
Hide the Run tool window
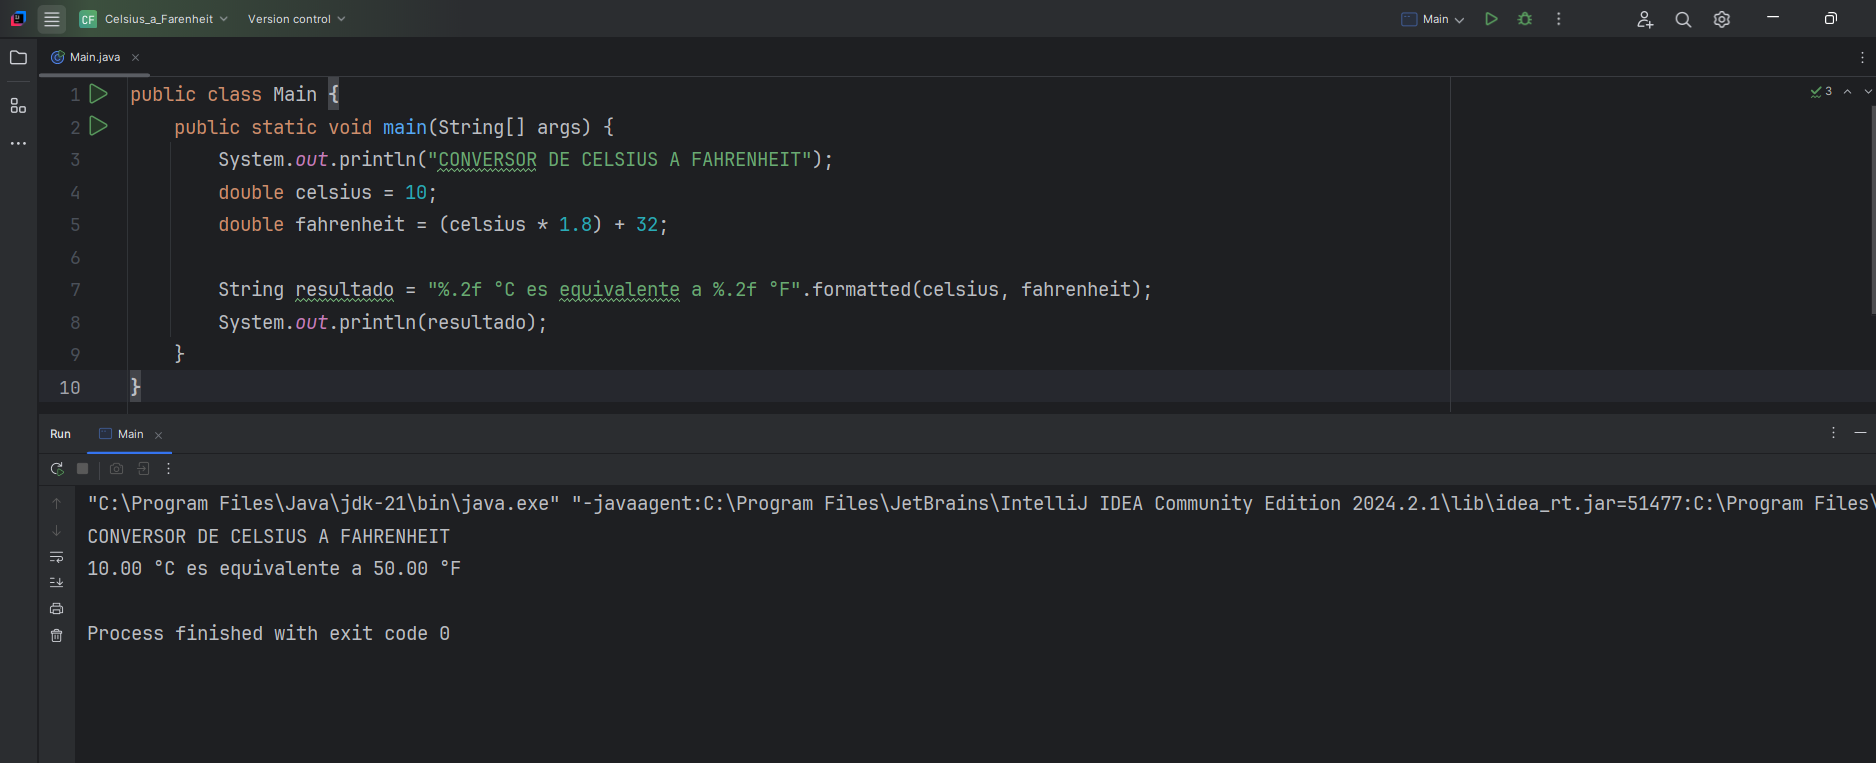(1860, 433)
